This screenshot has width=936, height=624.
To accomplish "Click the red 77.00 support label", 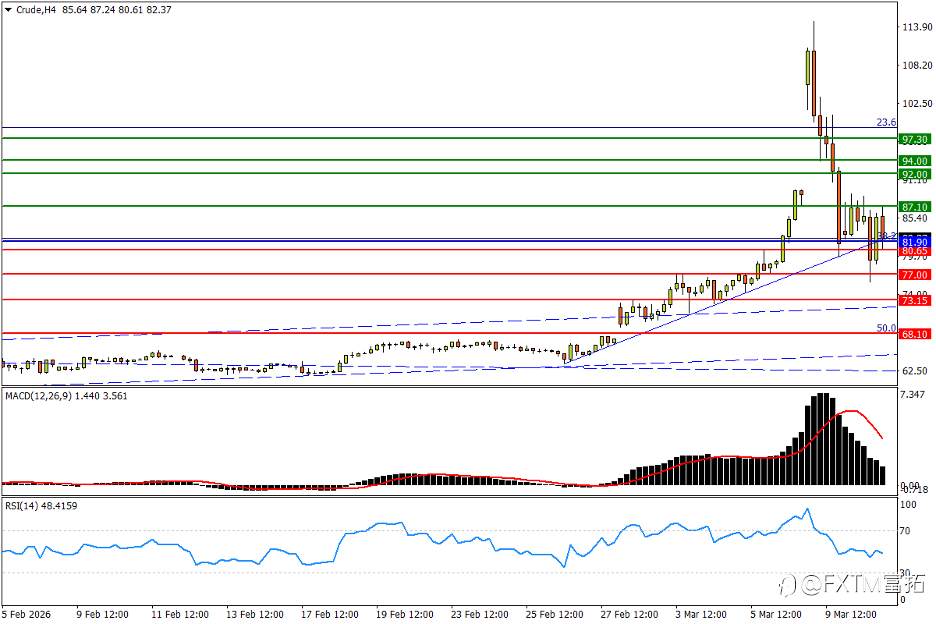I will pos(915,275).
